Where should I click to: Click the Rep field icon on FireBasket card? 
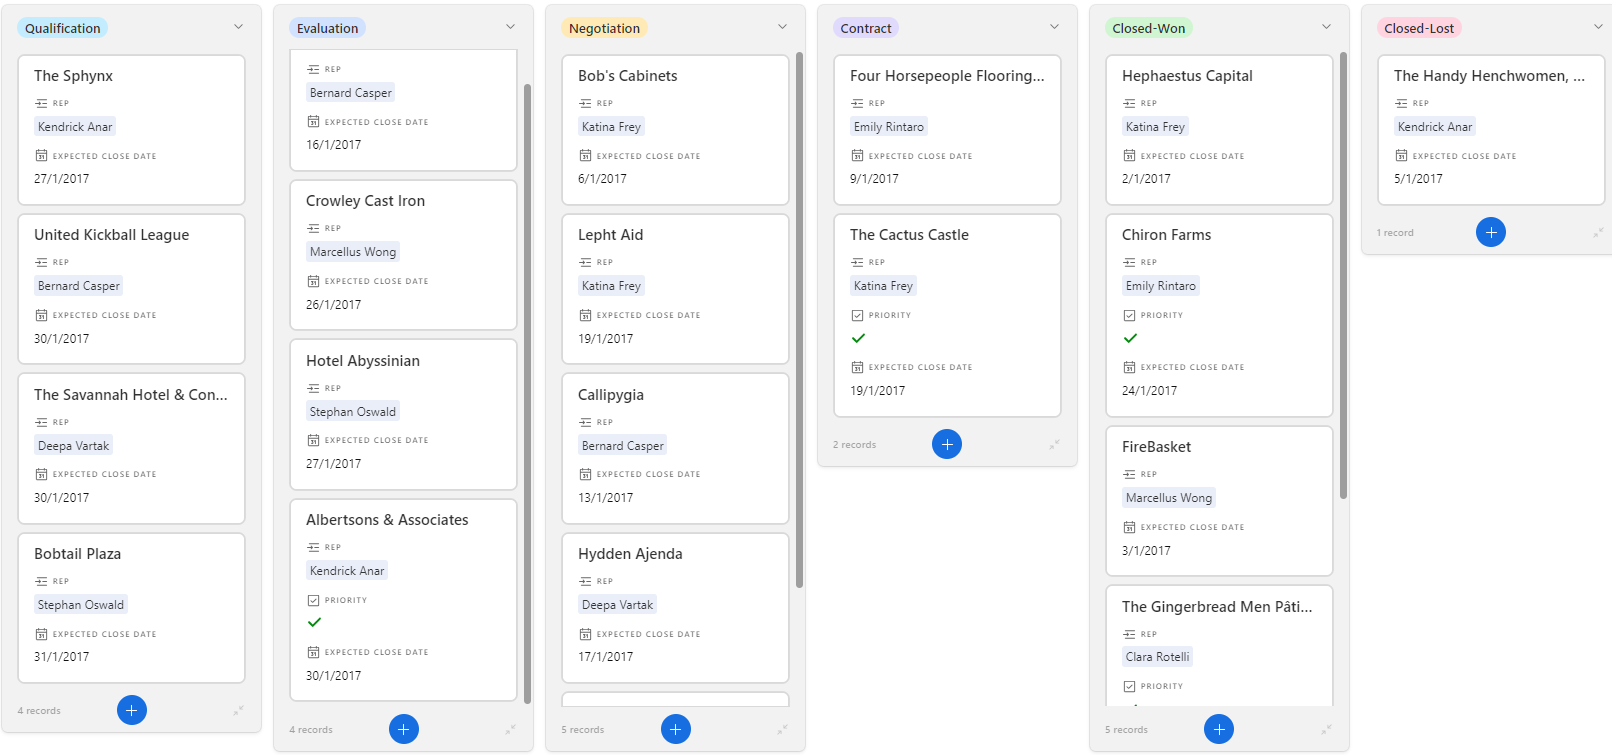(x=1129, y=474)
